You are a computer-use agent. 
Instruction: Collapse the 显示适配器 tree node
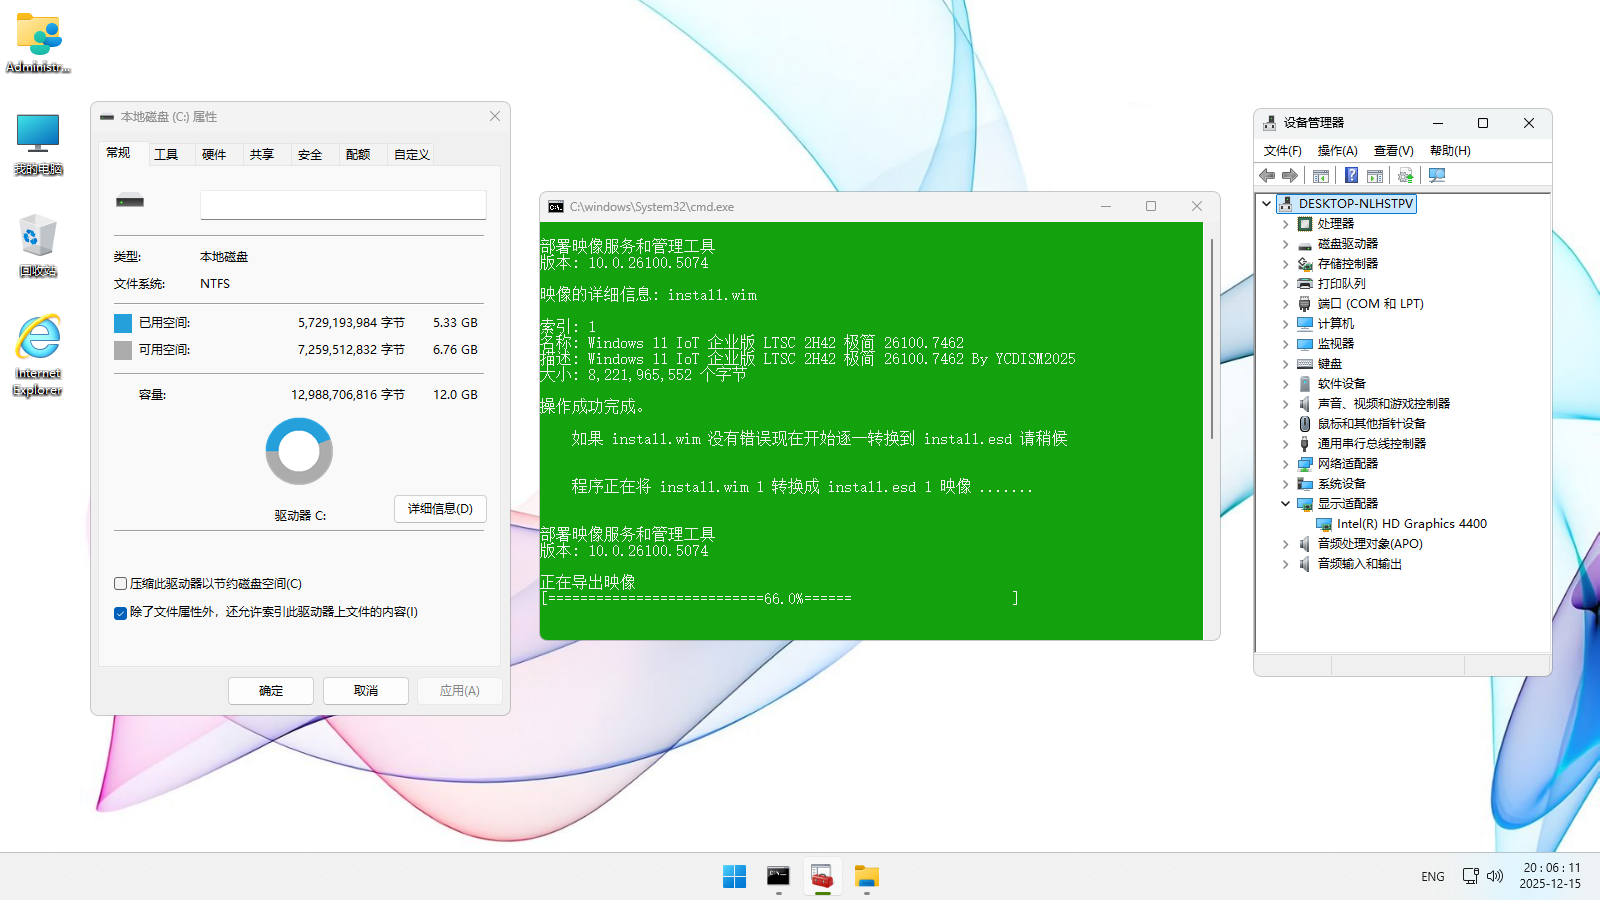1285,504
